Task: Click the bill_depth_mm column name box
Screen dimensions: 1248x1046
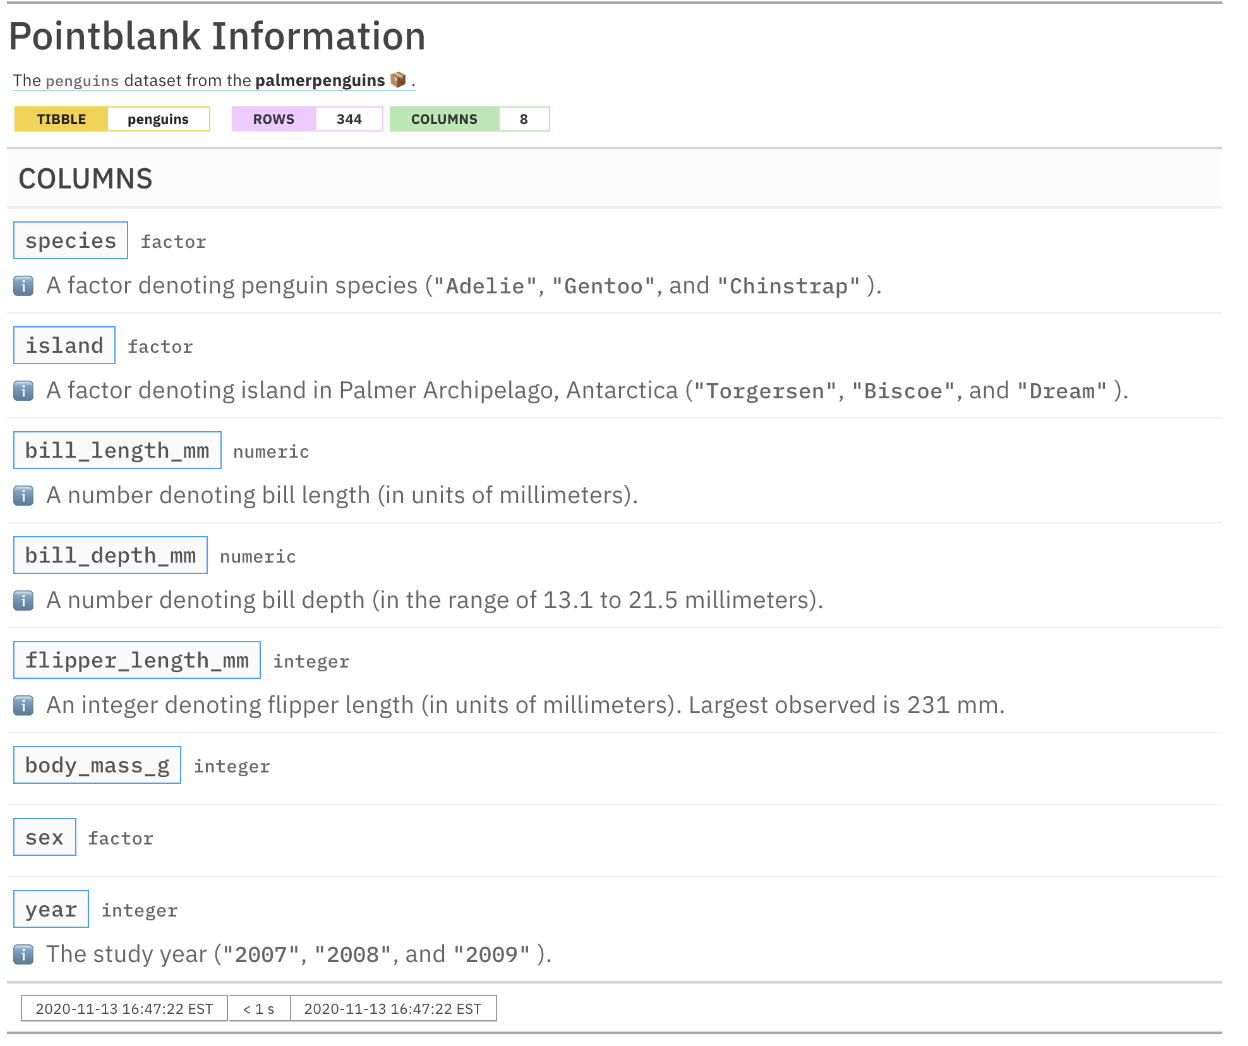Action: pyautogui.click(x=110, y=555)
